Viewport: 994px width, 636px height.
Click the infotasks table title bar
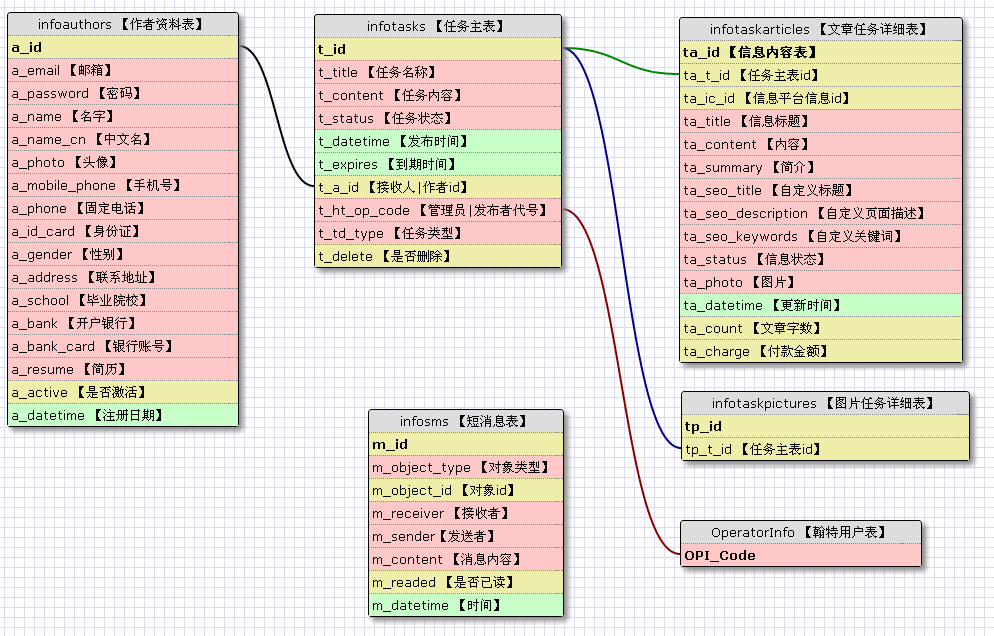point(438,26)
